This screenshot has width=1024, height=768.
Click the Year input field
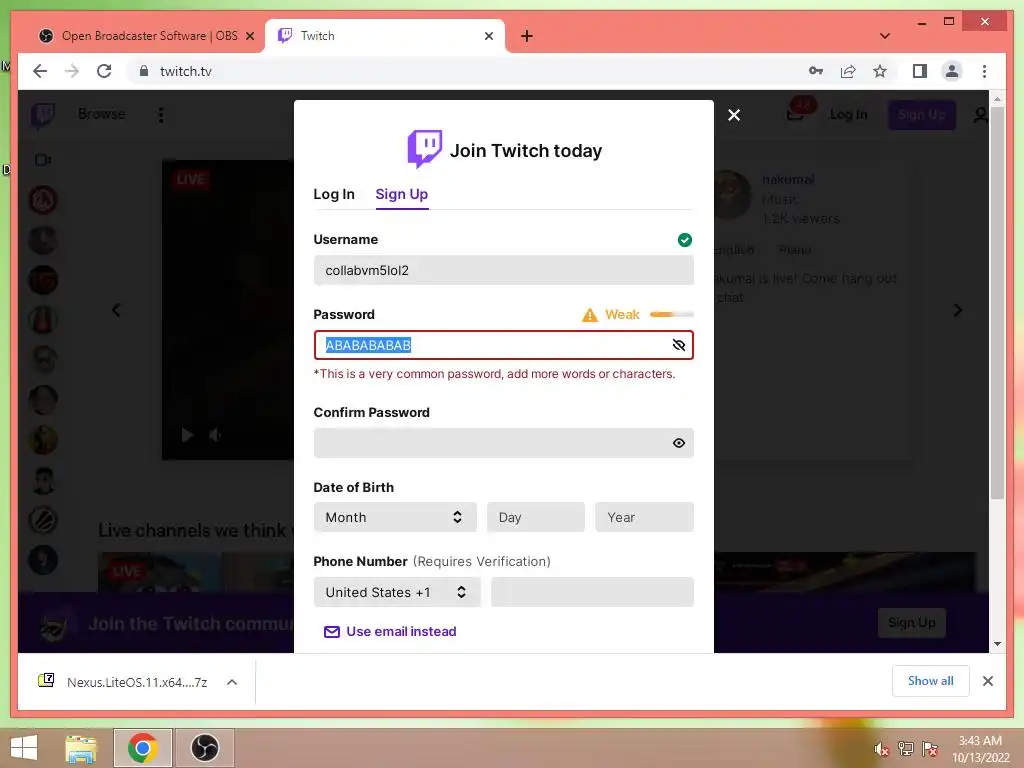pos(644,517)
